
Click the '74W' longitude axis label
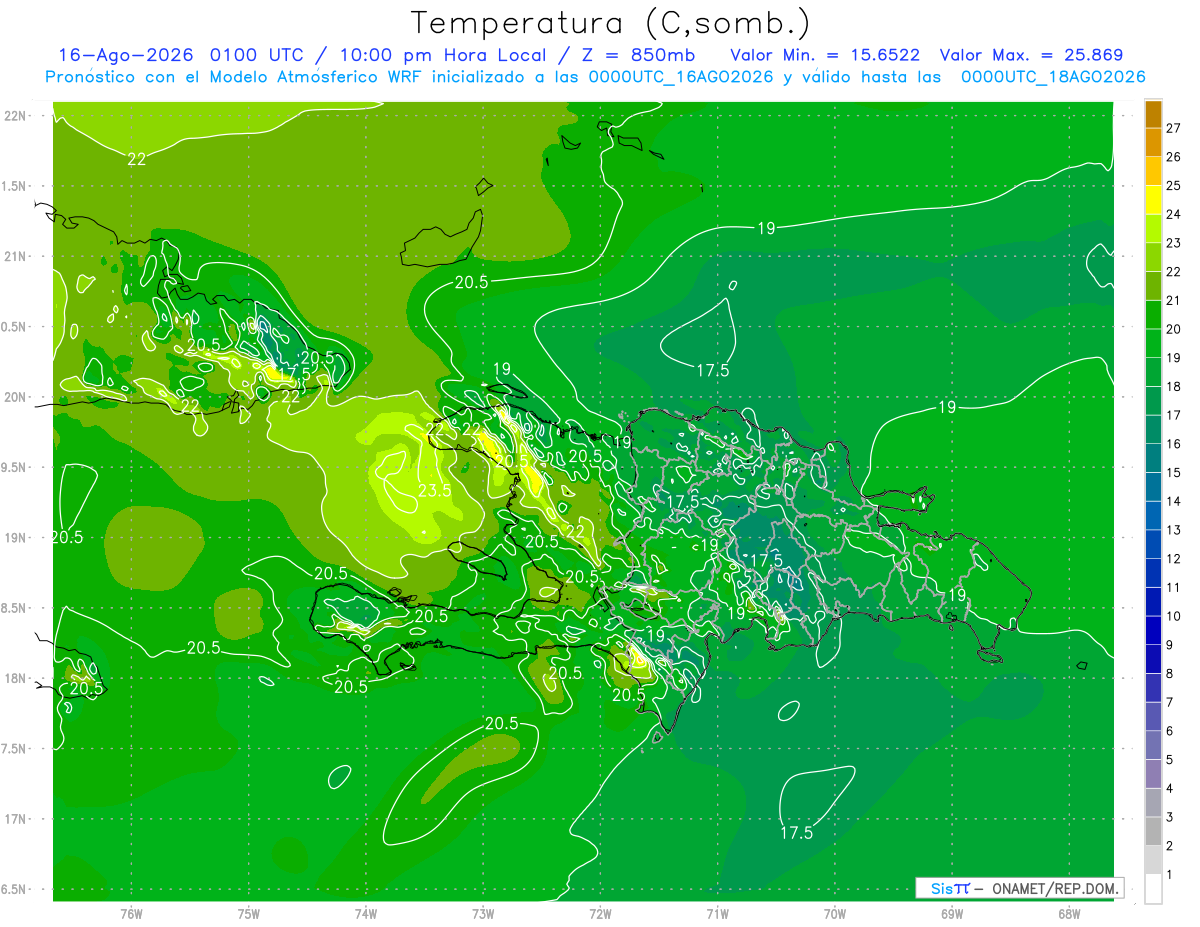pyautogui.click(x=366, y=913)
